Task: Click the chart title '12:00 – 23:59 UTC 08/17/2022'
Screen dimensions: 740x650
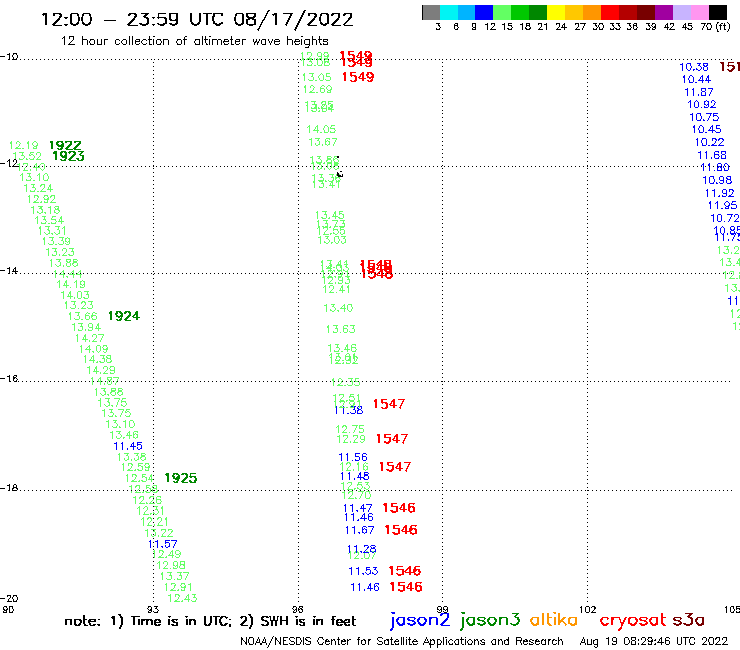Action: point(197,19)
